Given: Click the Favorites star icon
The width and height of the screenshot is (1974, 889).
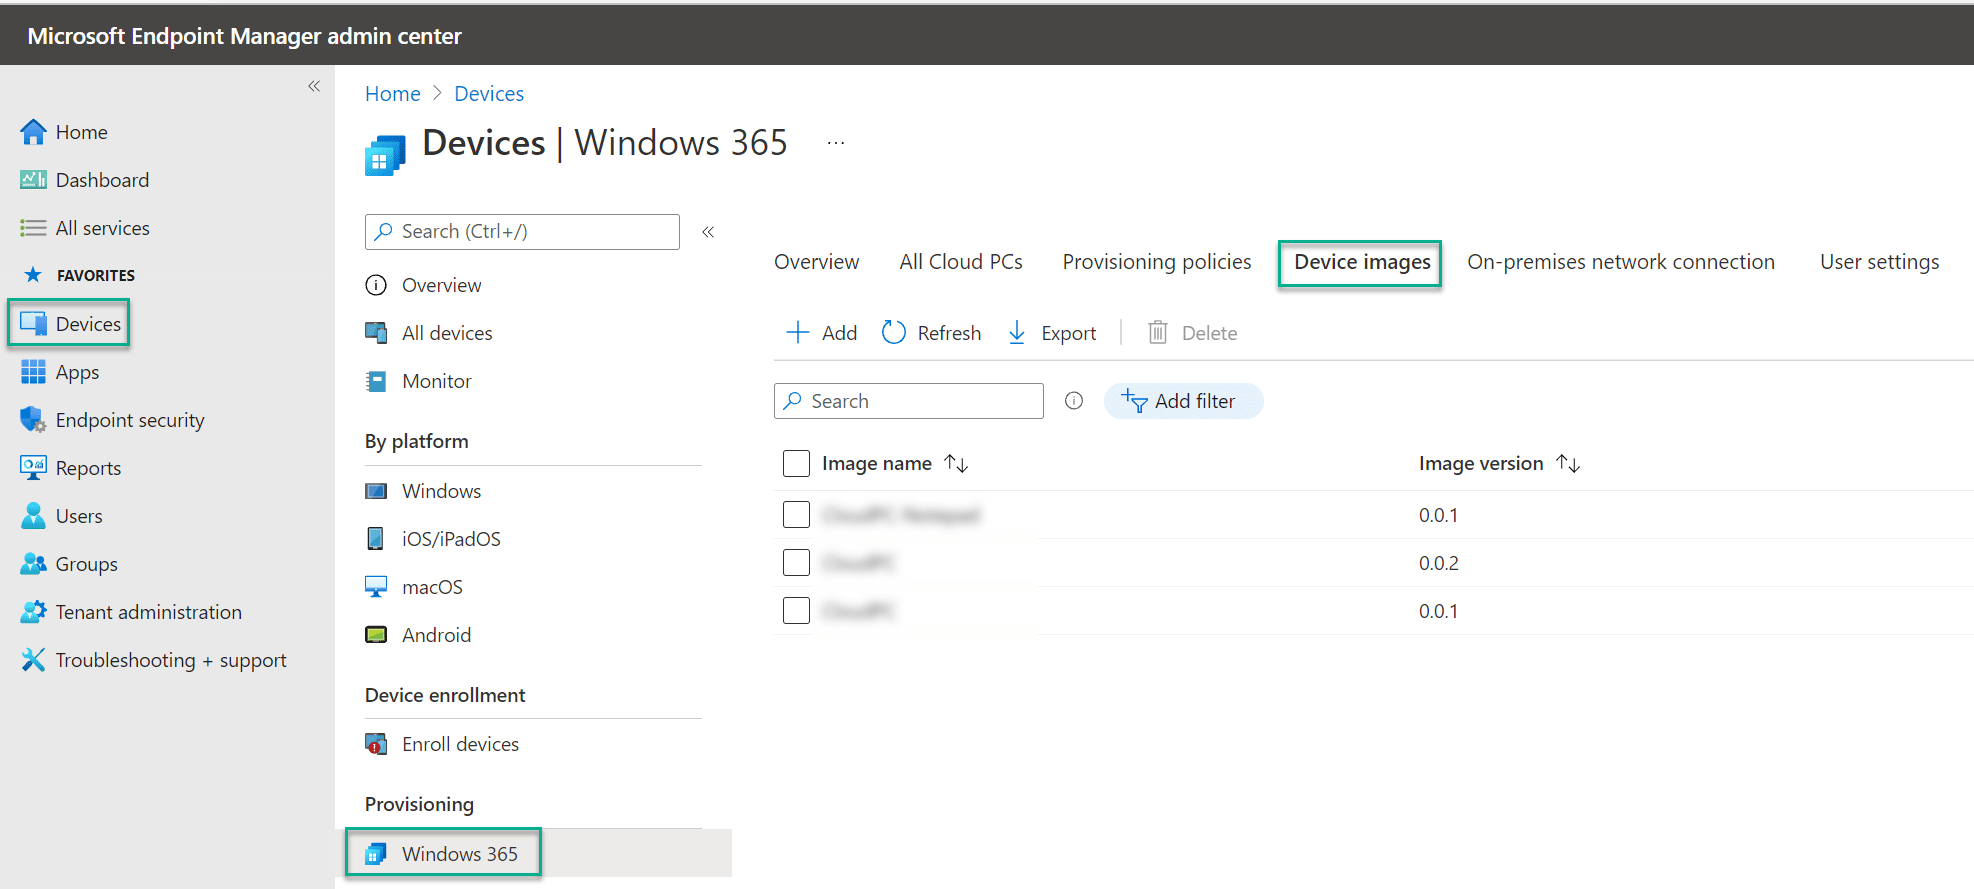Looking at the screenshot, I should click(x=33, y=275).
